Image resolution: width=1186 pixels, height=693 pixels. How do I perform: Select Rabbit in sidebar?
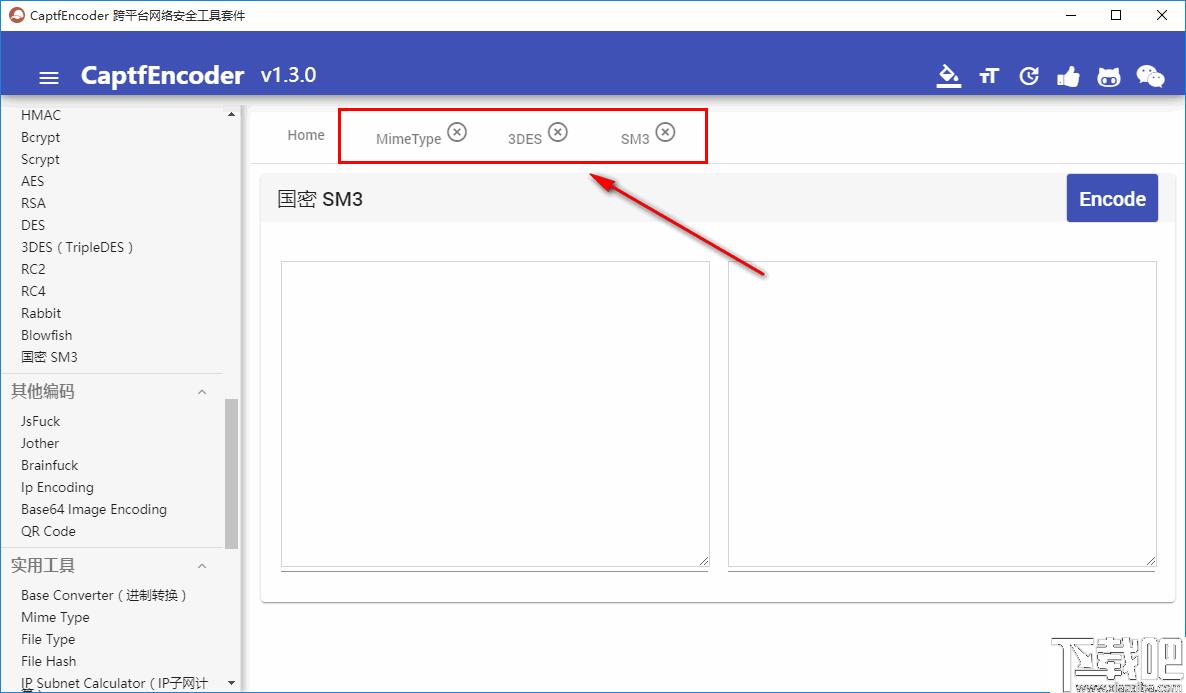[41, 312]
